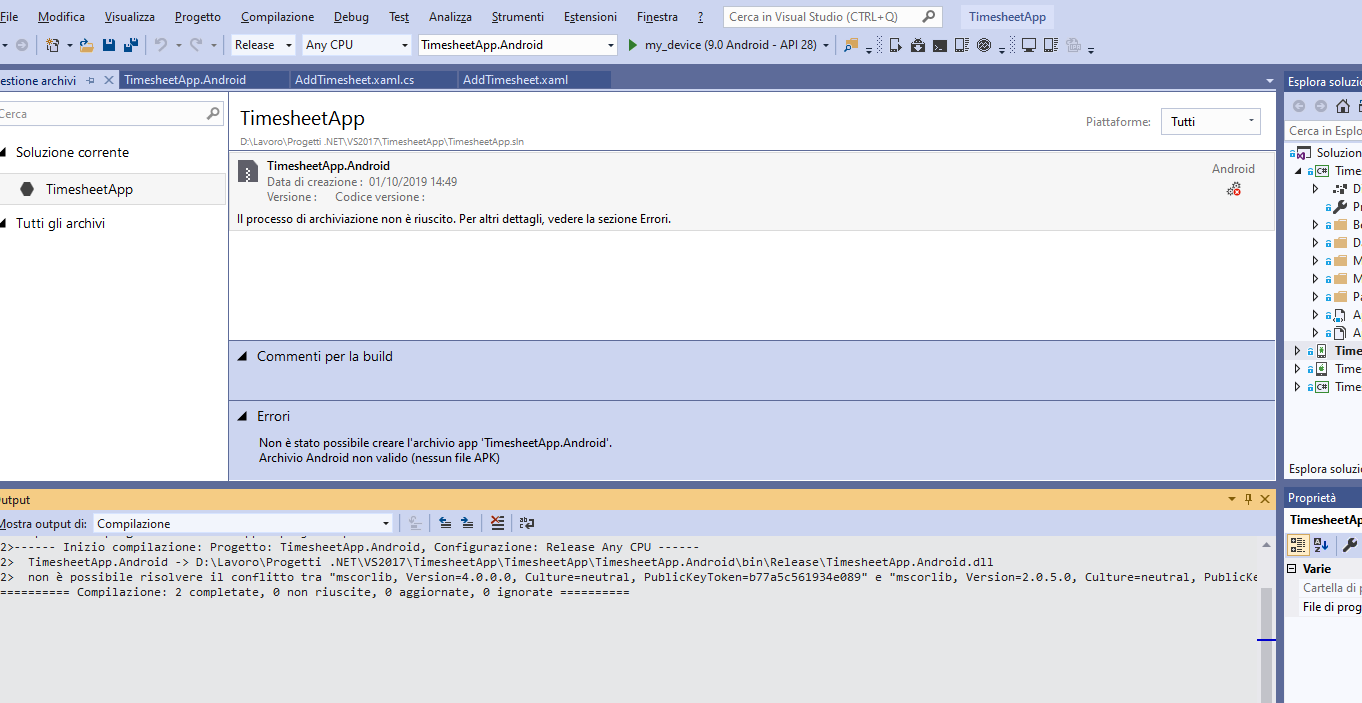The height and width of the screenshot is (703, 1362).
Task: Open the Android adb command prompt icon
Action: (x=939, y=45)
